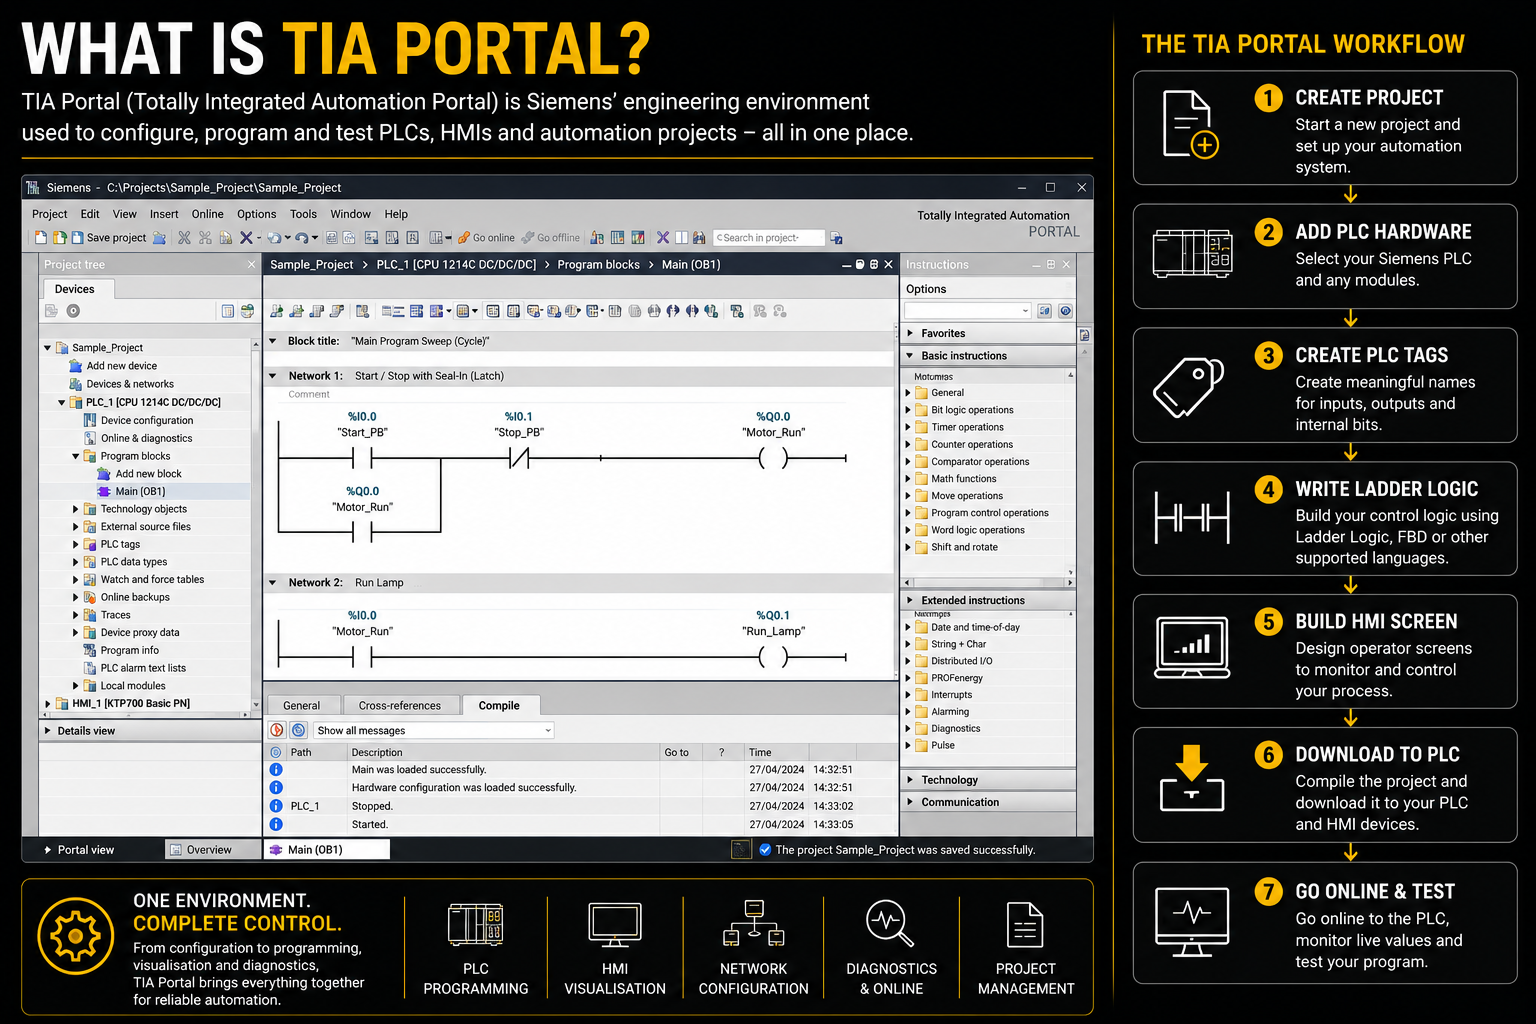
Task: Click the blue X delete icon beside undo
Action: pyautogui.click(x=246, y=238)
